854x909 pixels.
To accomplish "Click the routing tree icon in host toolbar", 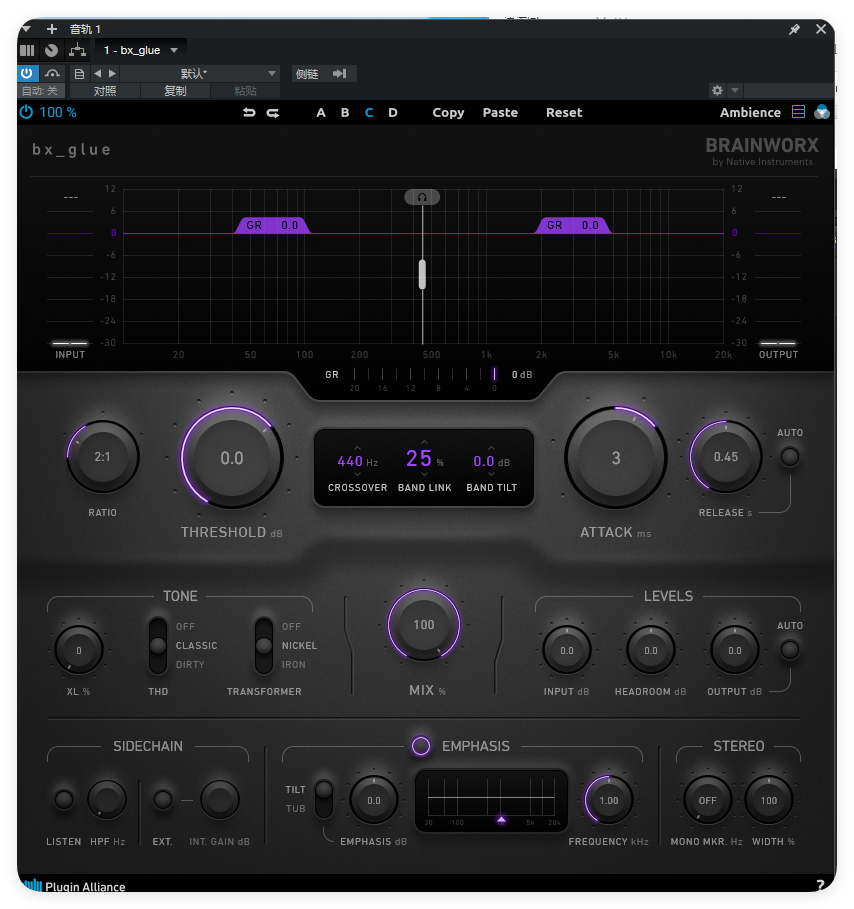I will tap(77, 50).
